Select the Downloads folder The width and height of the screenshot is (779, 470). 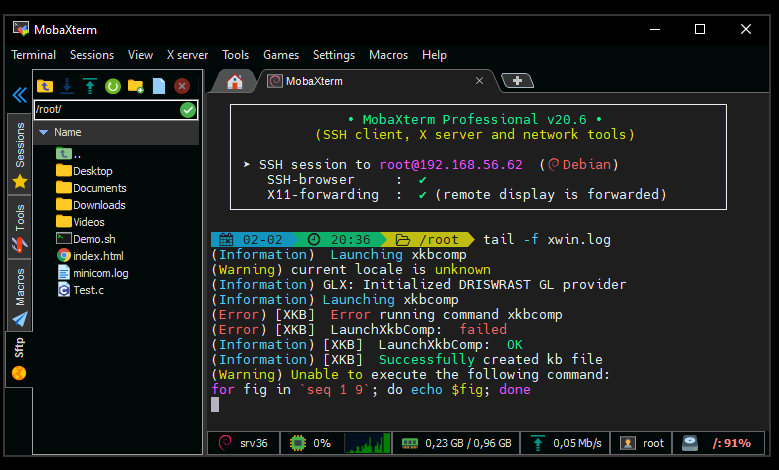click(x=98, y=205)
